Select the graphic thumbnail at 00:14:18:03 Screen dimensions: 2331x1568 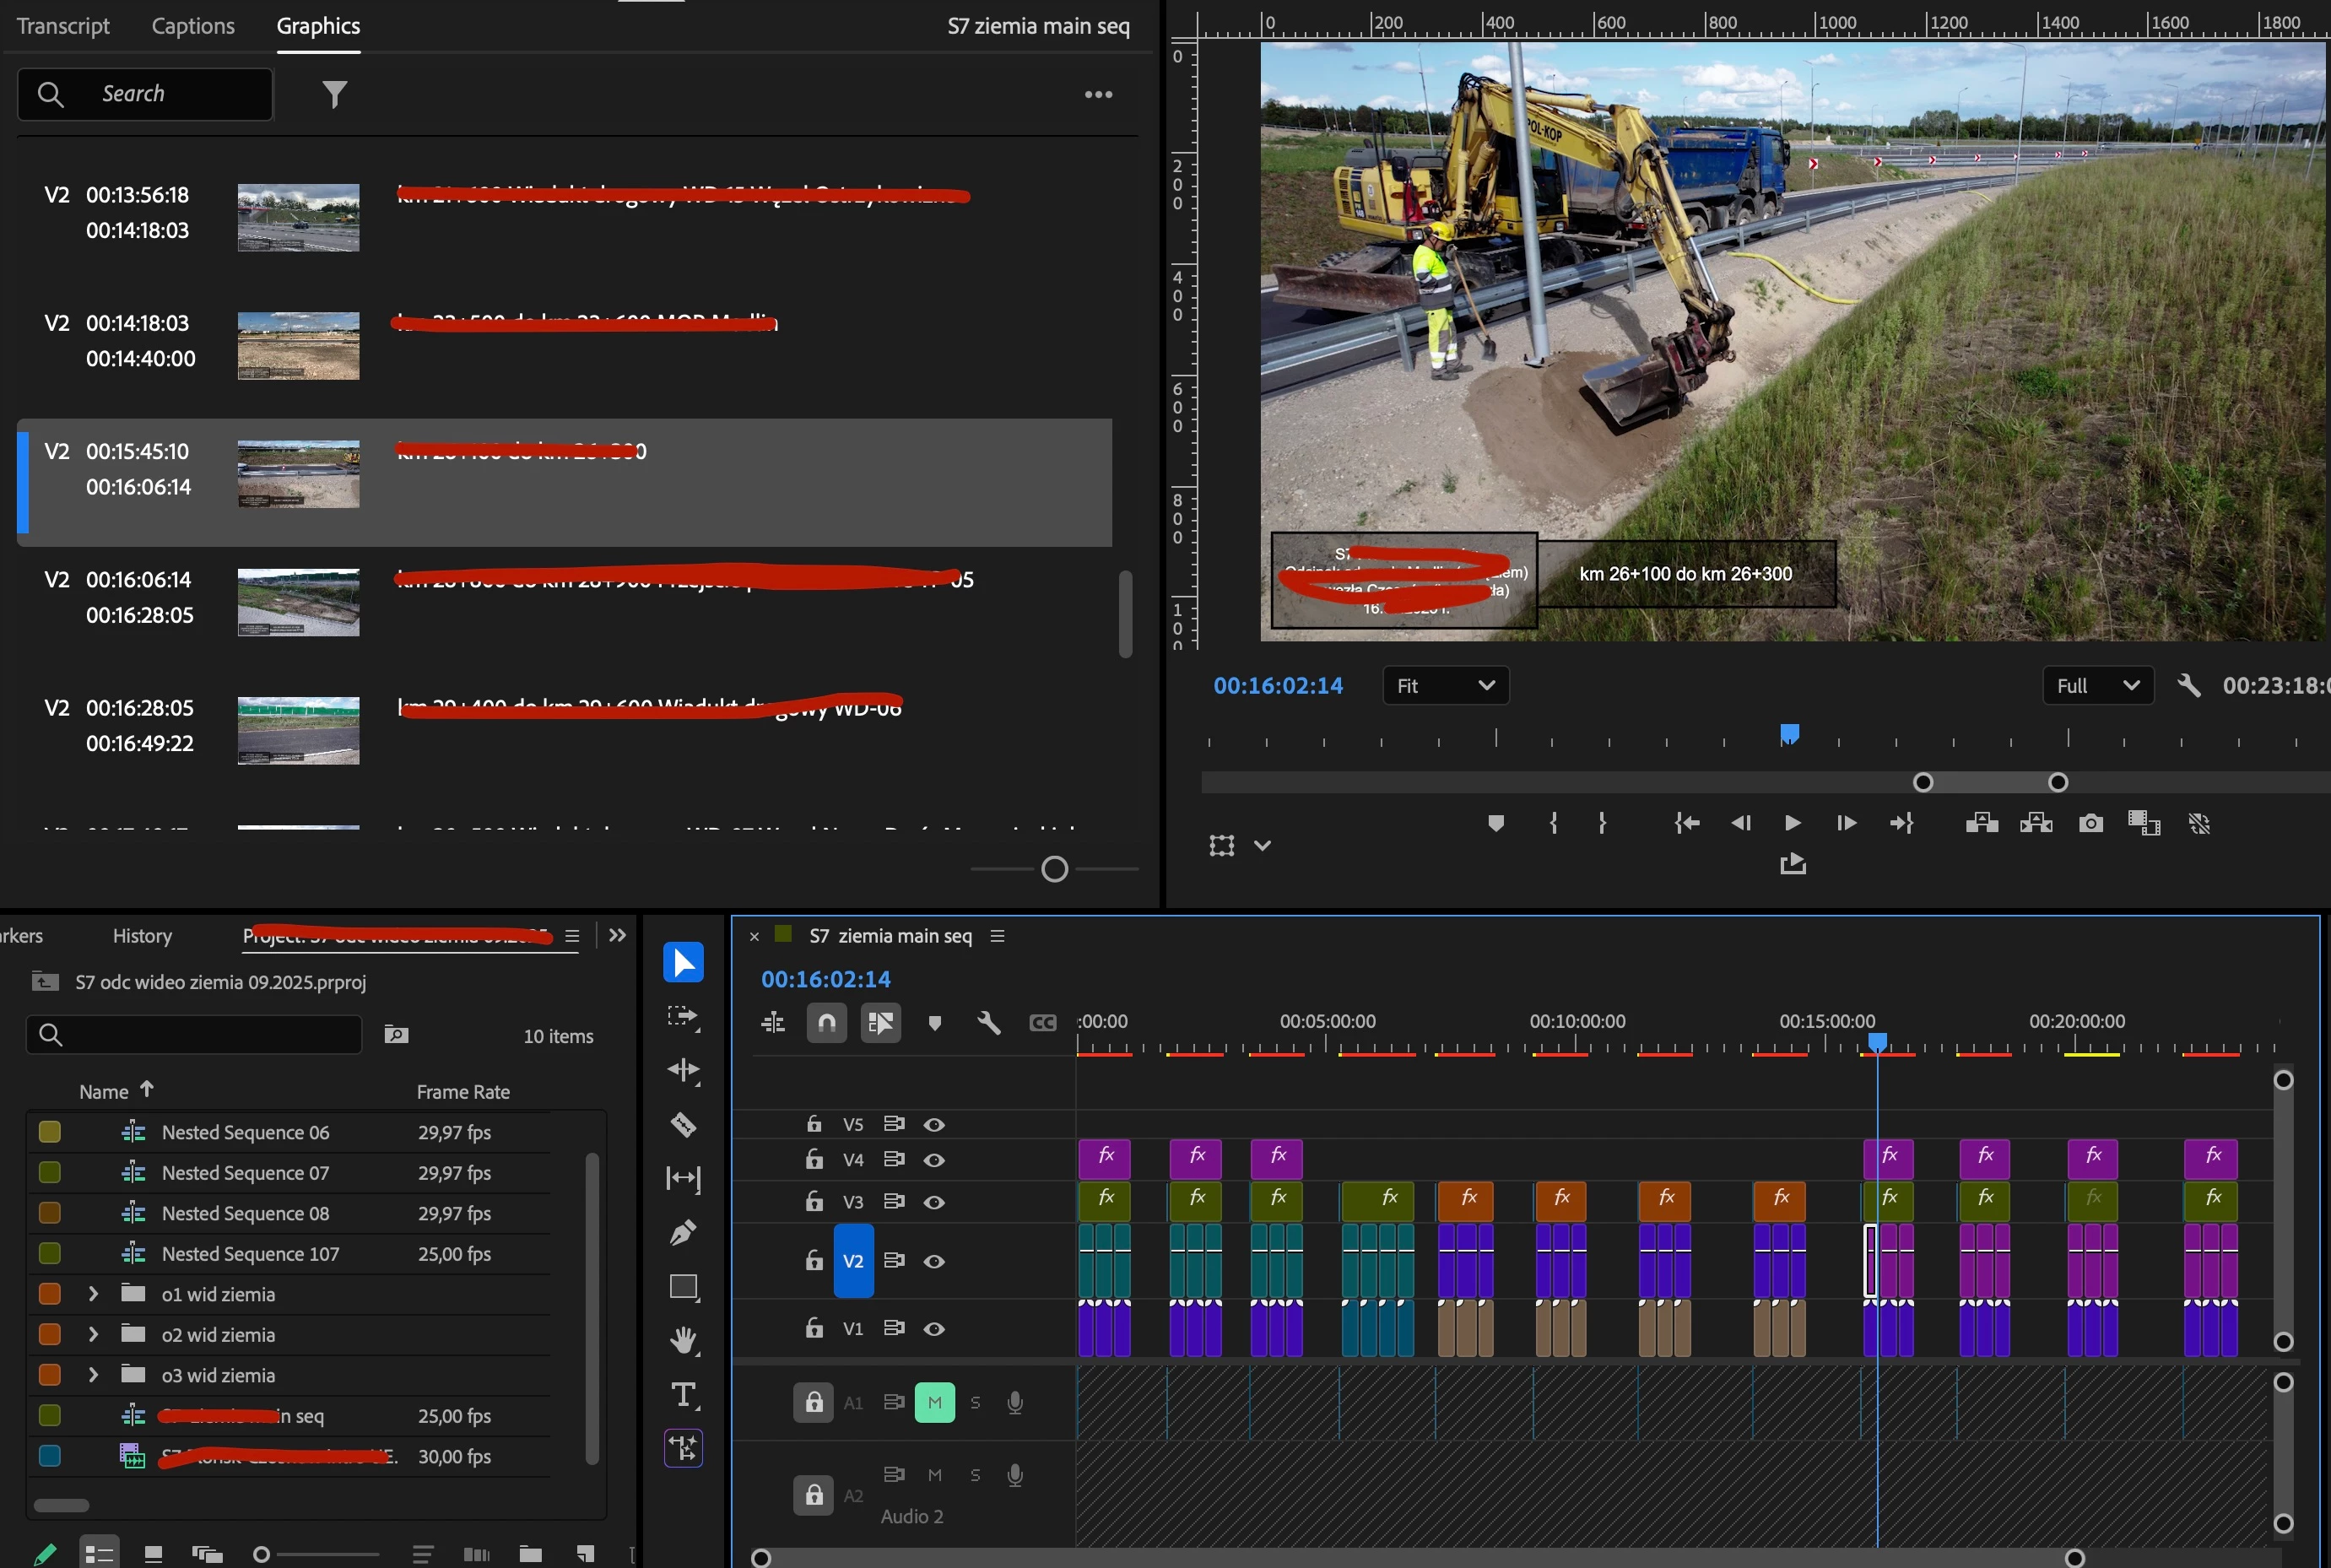click(x=298, y=345)
